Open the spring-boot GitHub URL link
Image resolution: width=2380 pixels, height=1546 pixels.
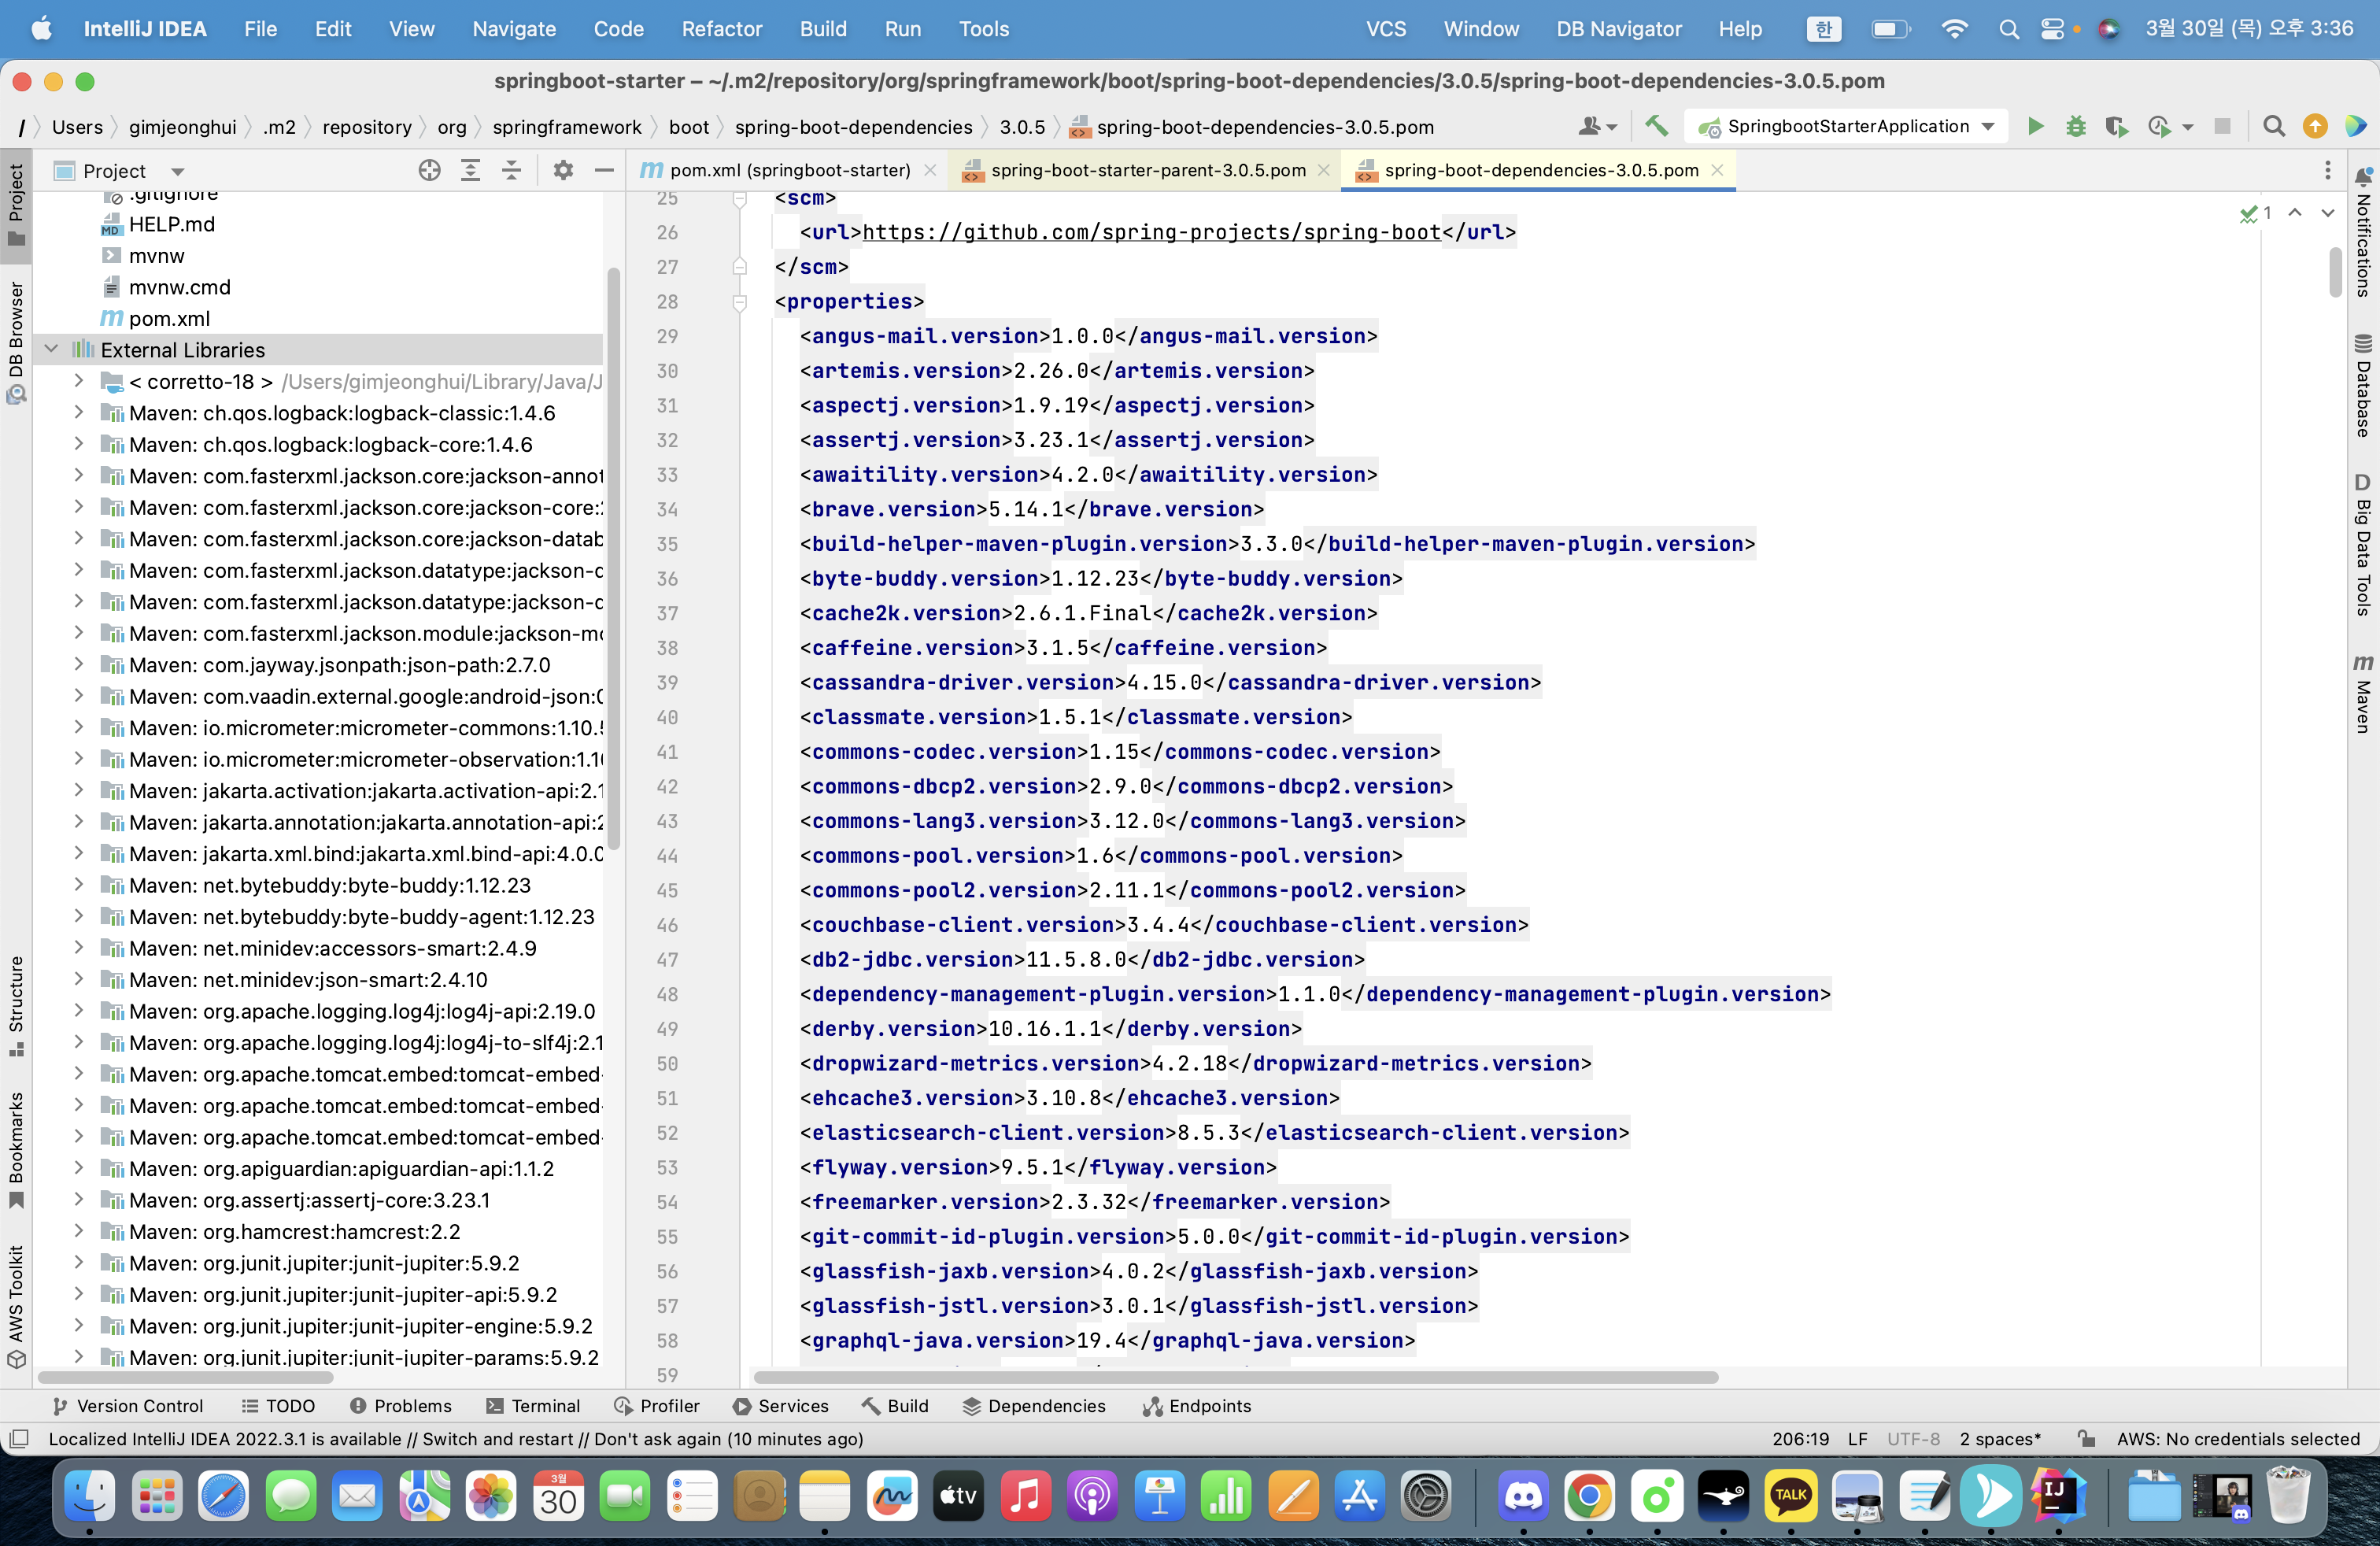pyautogui.click(x=1151, y=232)
